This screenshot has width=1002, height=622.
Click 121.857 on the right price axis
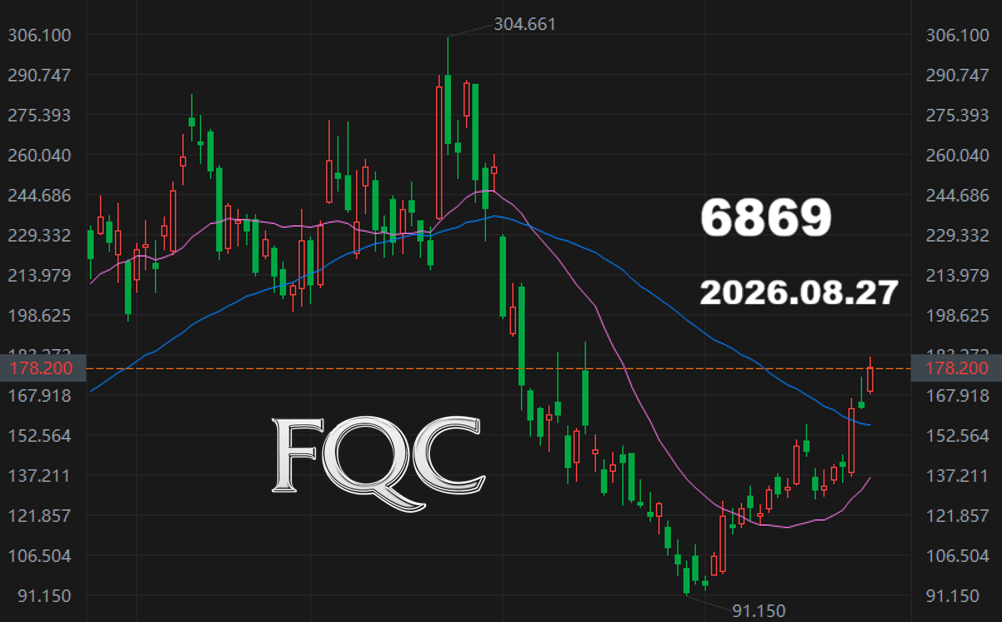pos(957,516)
